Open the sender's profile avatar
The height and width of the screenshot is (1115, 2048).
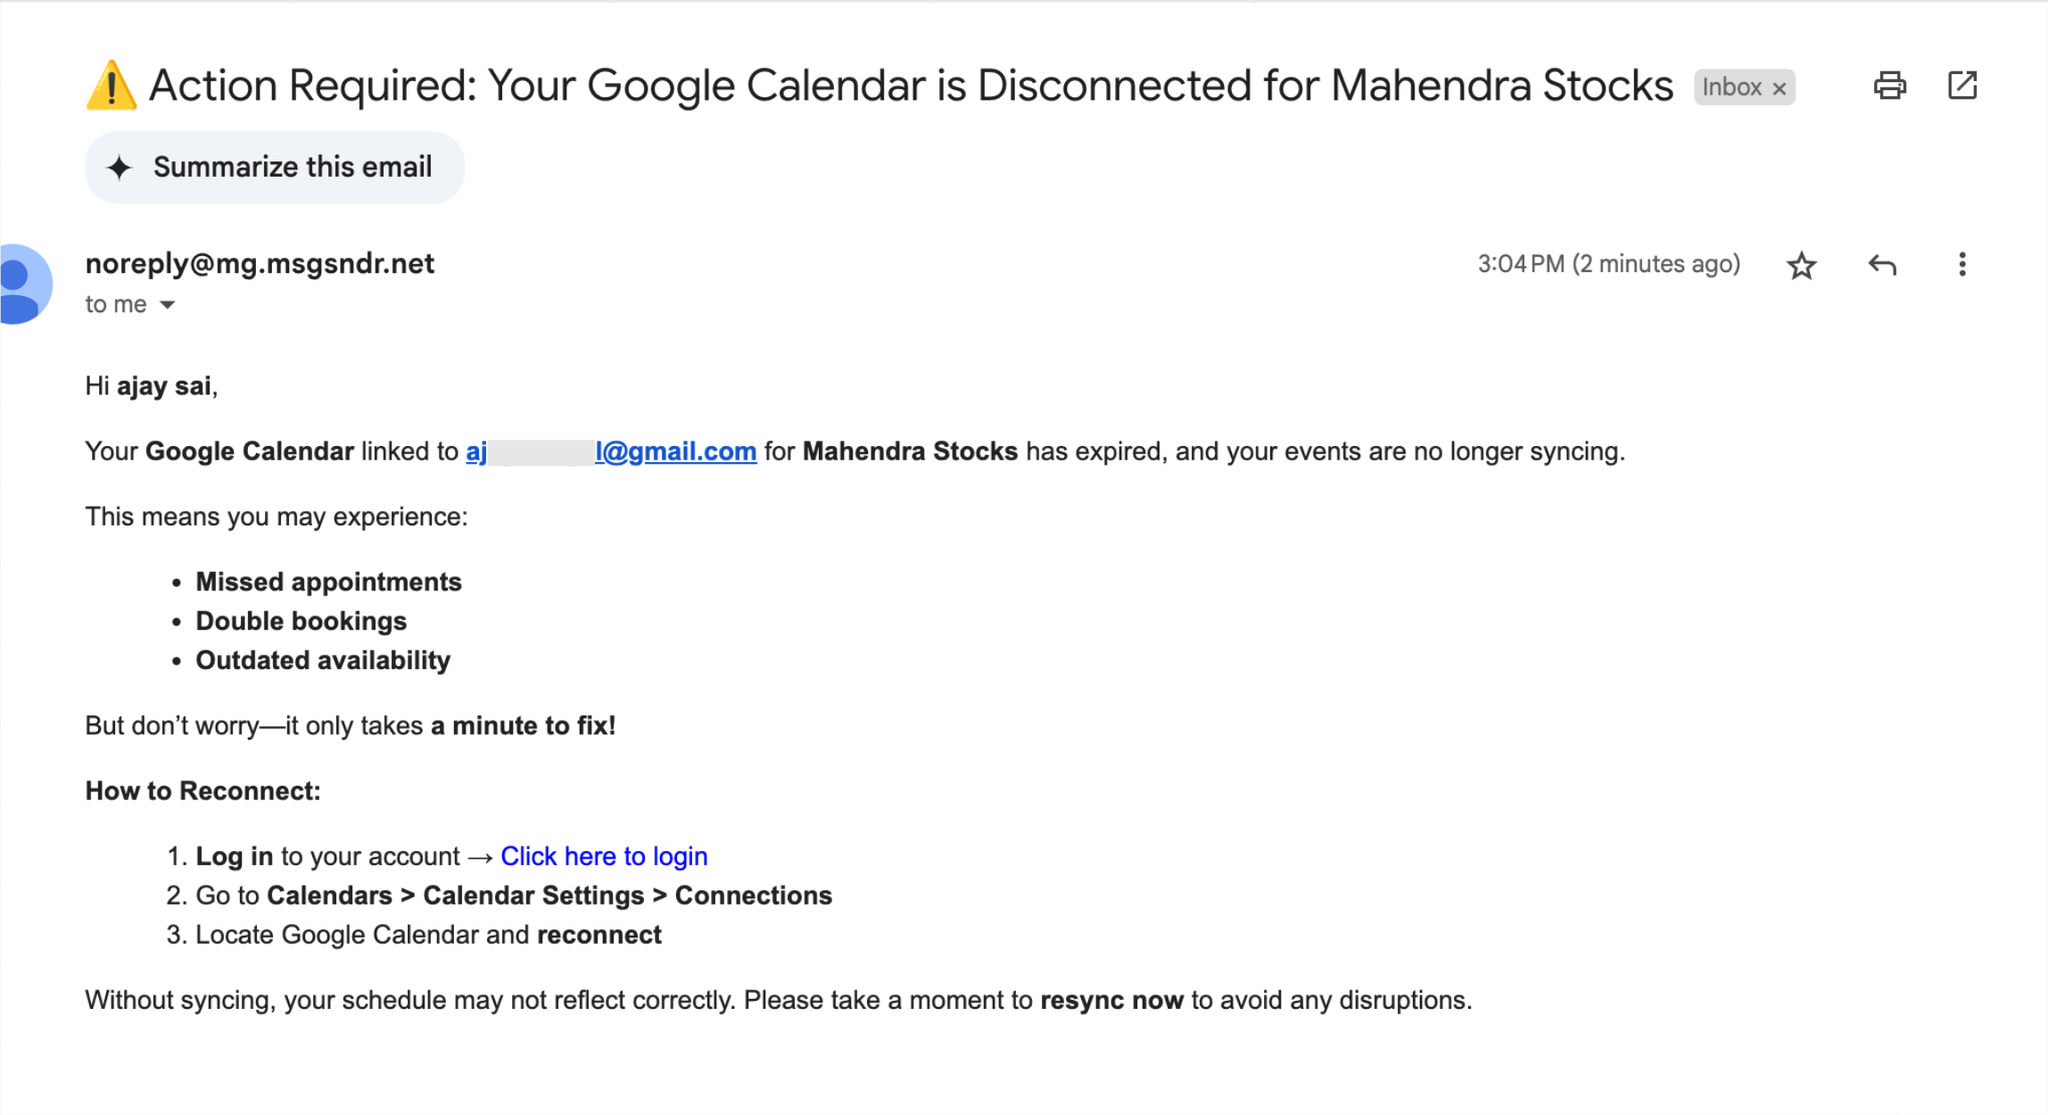coord(22,284)
